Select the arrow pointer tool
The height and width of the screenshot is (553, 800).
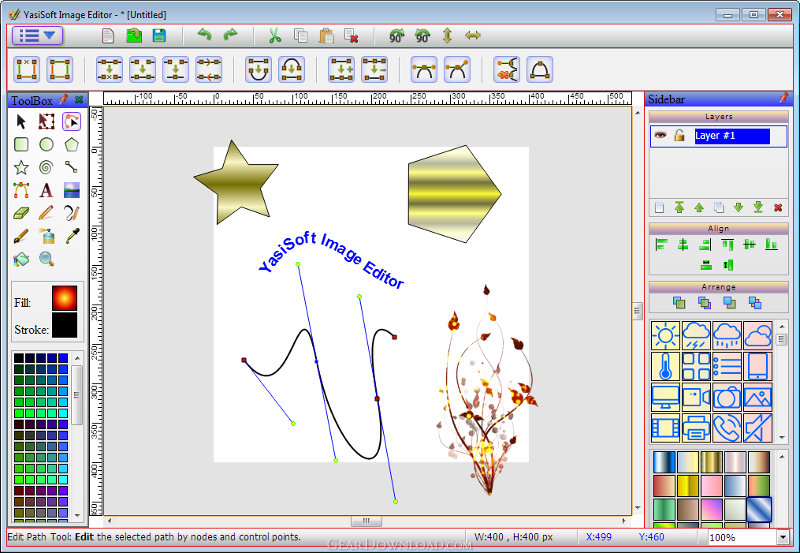click(x=21, y=121)
